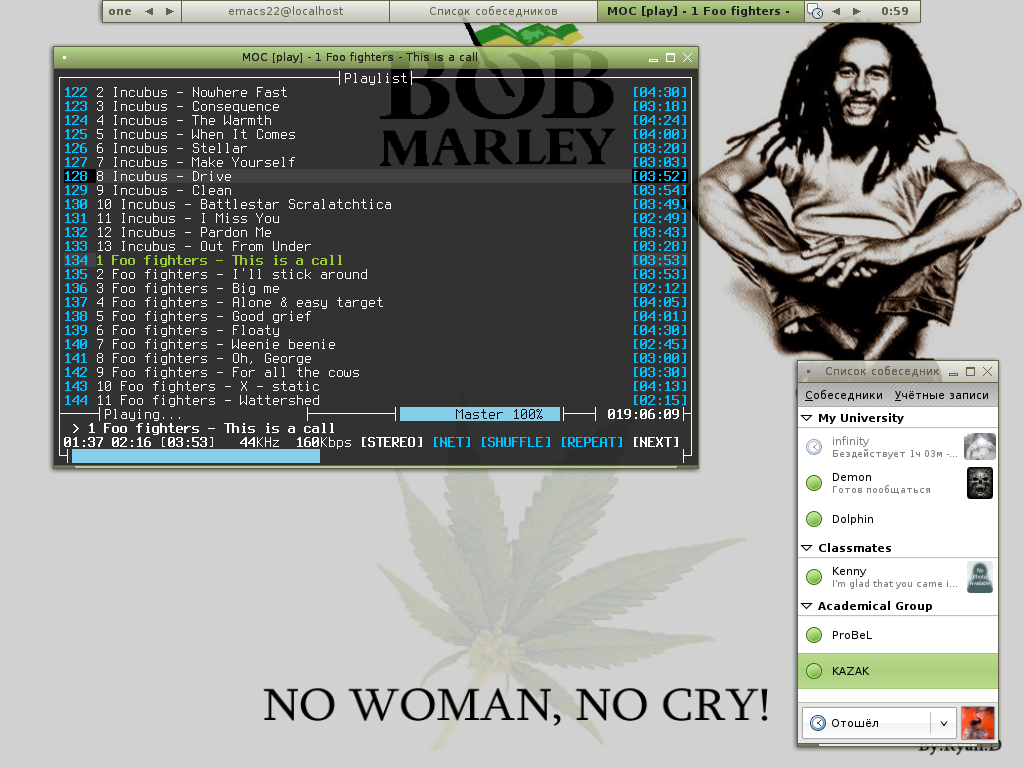
Task: Toggle the REPEAT indicator in MOC
Action: 592,442
